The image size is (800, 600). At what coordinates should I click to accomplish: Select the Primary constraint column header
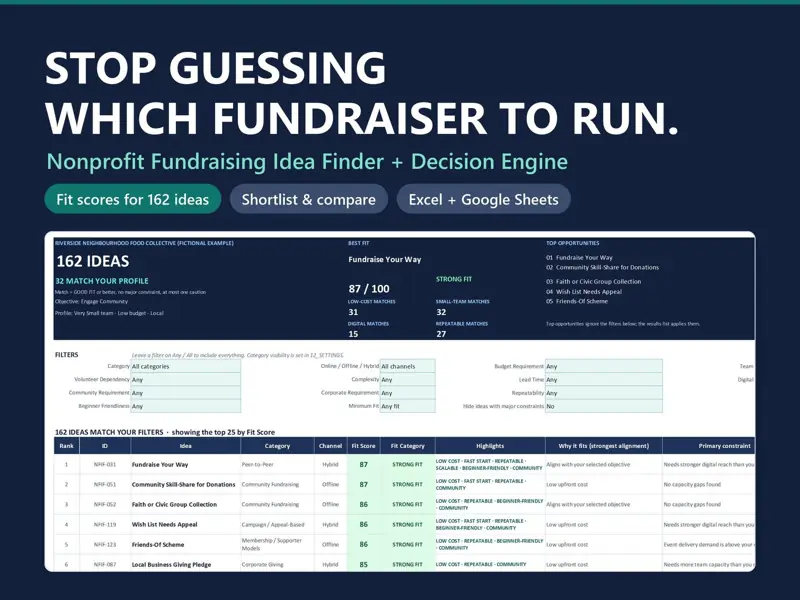click(709, 445)
